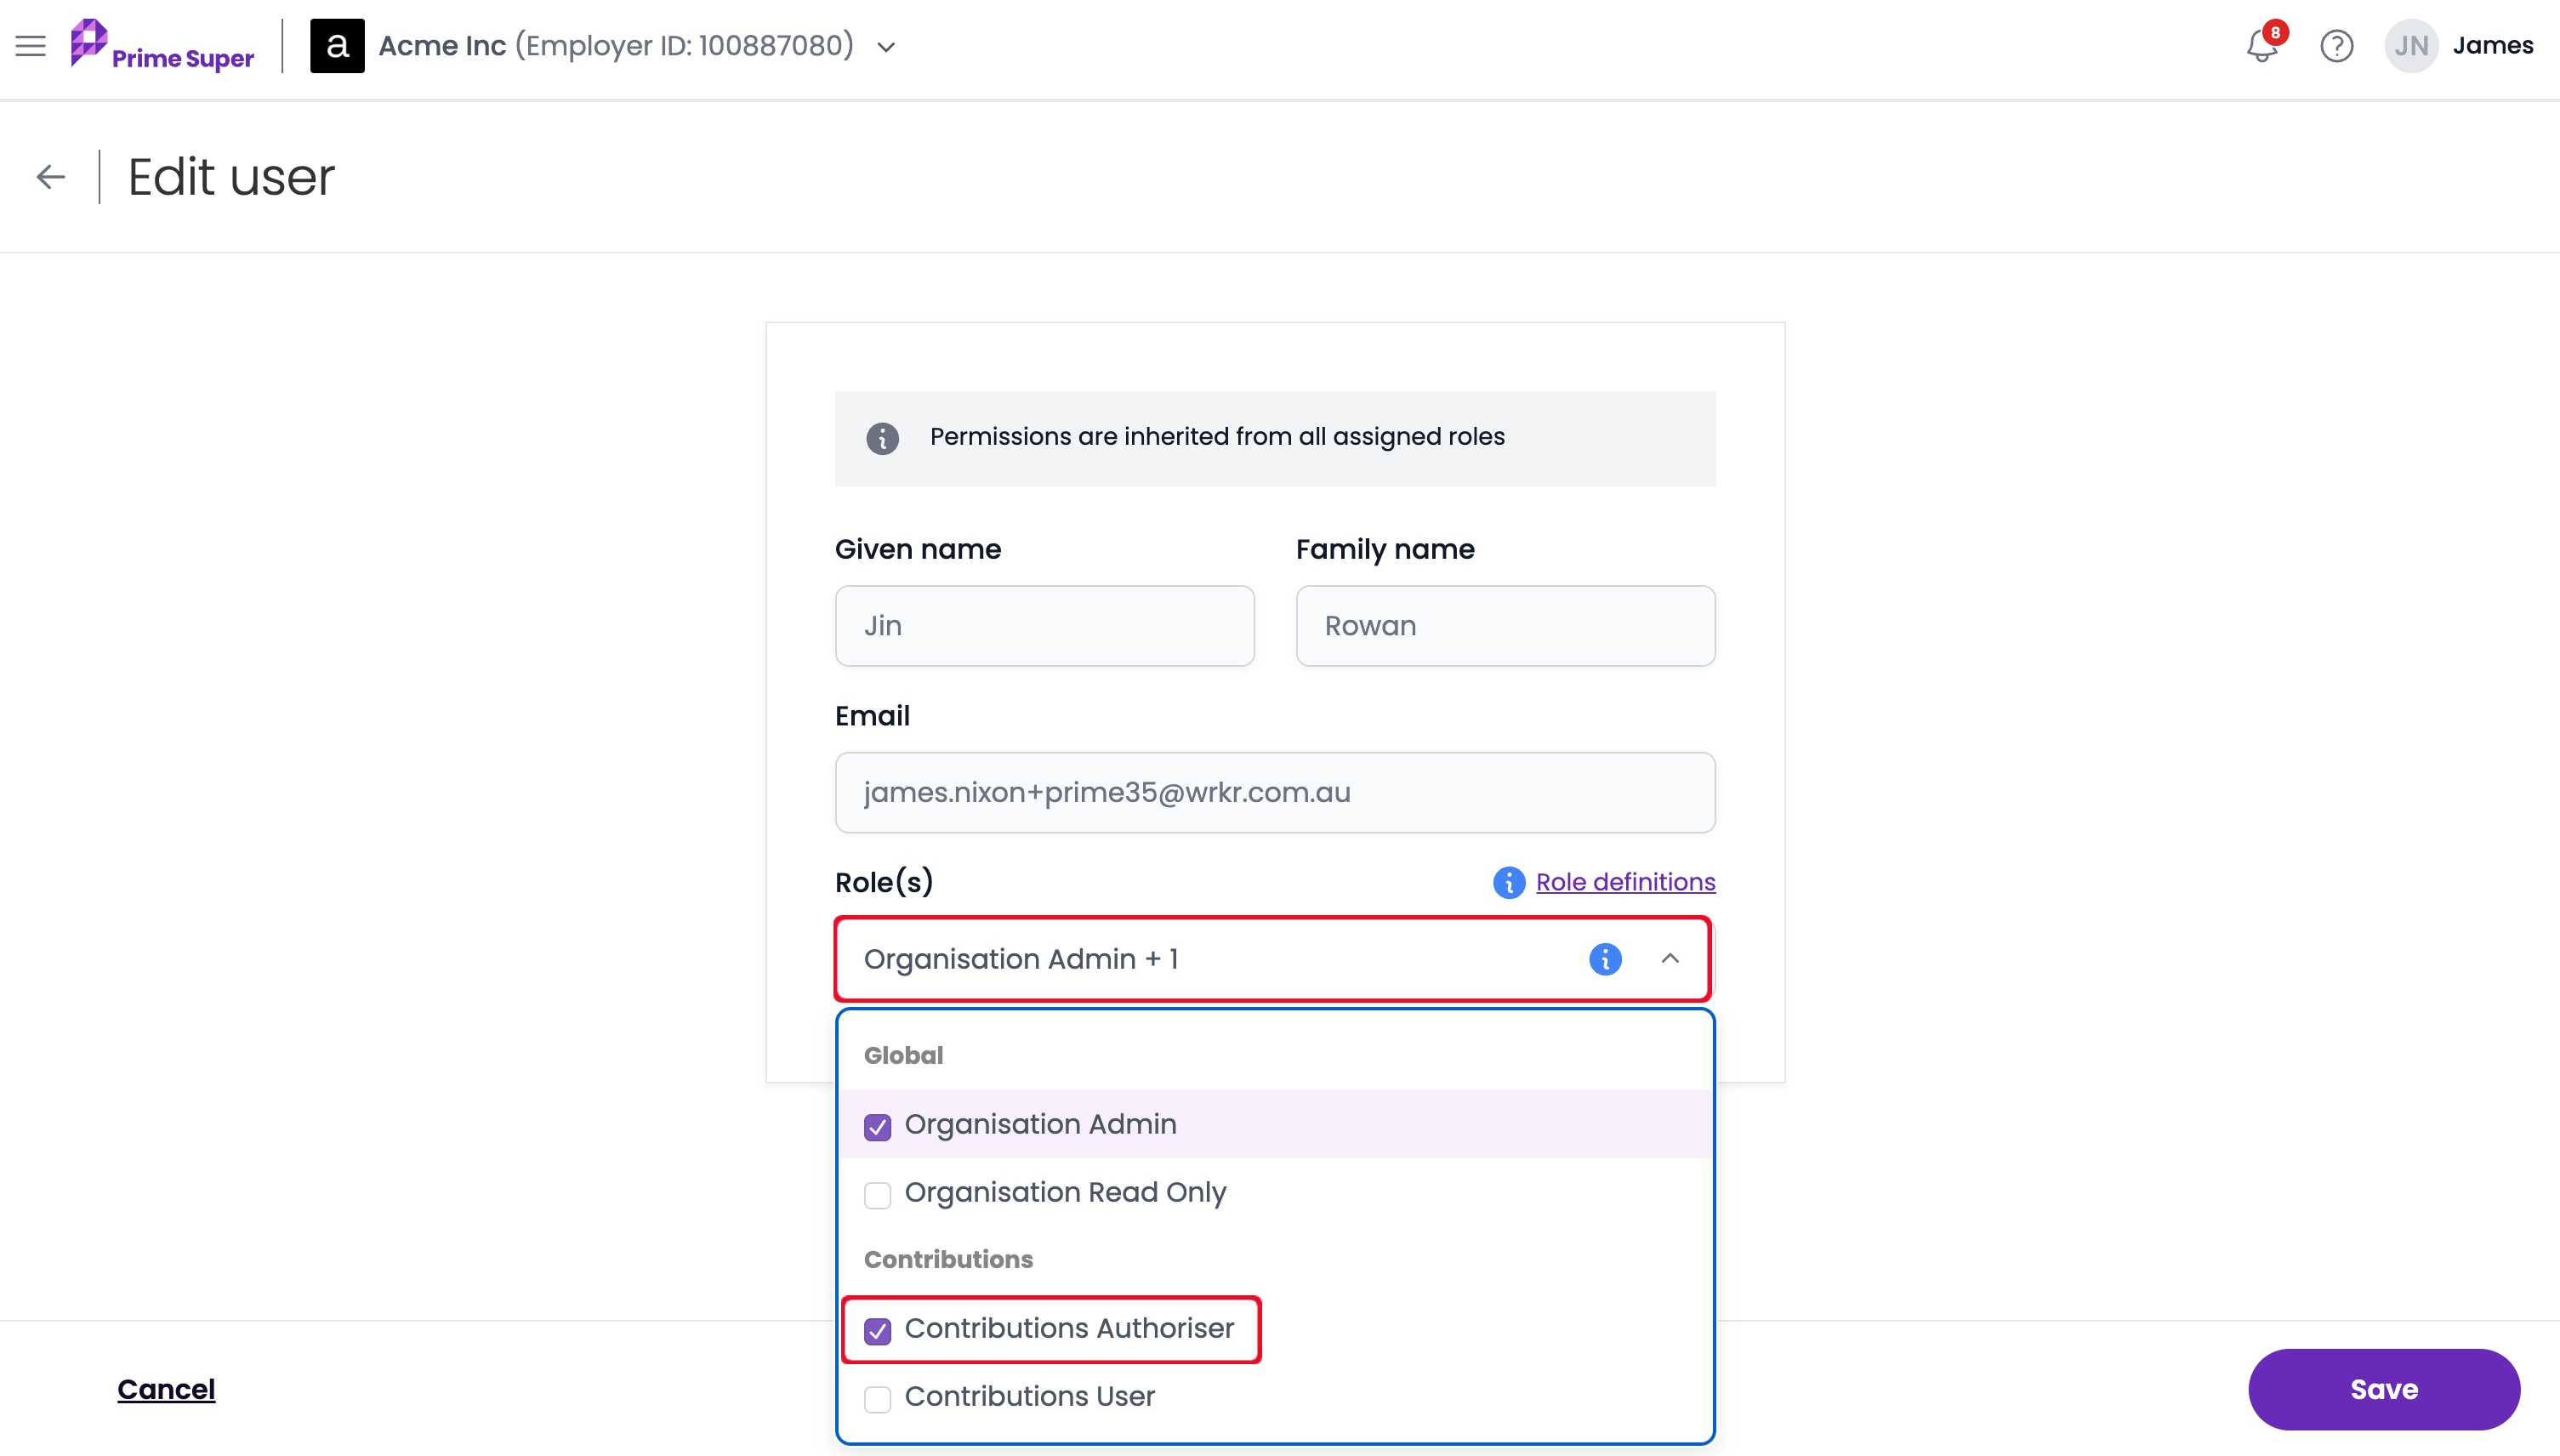Screen dimensions: 2560x1456
Task: Click the blue info icon in Roles field
Action: tap(1605, 959)
